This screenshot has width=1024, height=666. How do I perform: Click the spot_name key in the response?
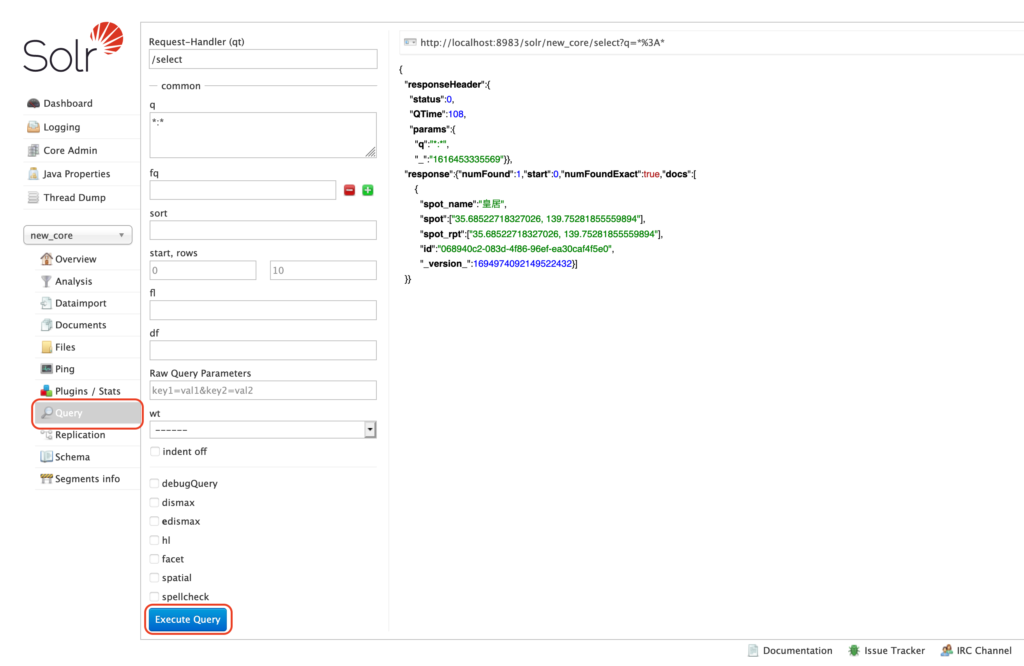[x=448, y=204]
